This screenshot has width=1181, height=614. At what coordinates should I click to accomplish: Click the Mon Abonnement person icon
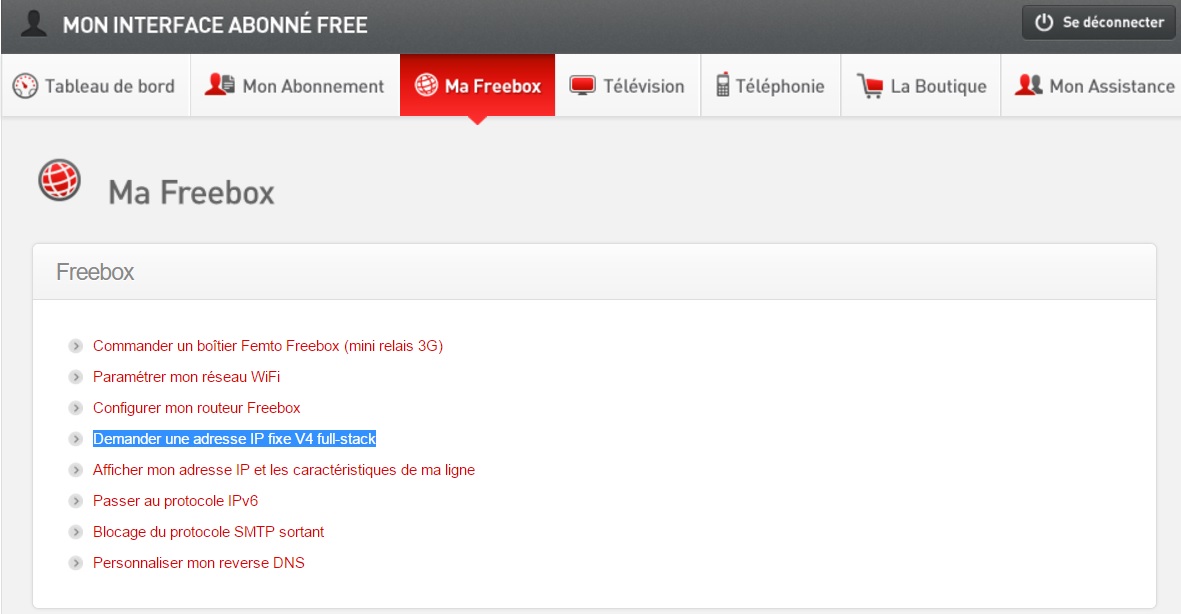coord(219,85)
